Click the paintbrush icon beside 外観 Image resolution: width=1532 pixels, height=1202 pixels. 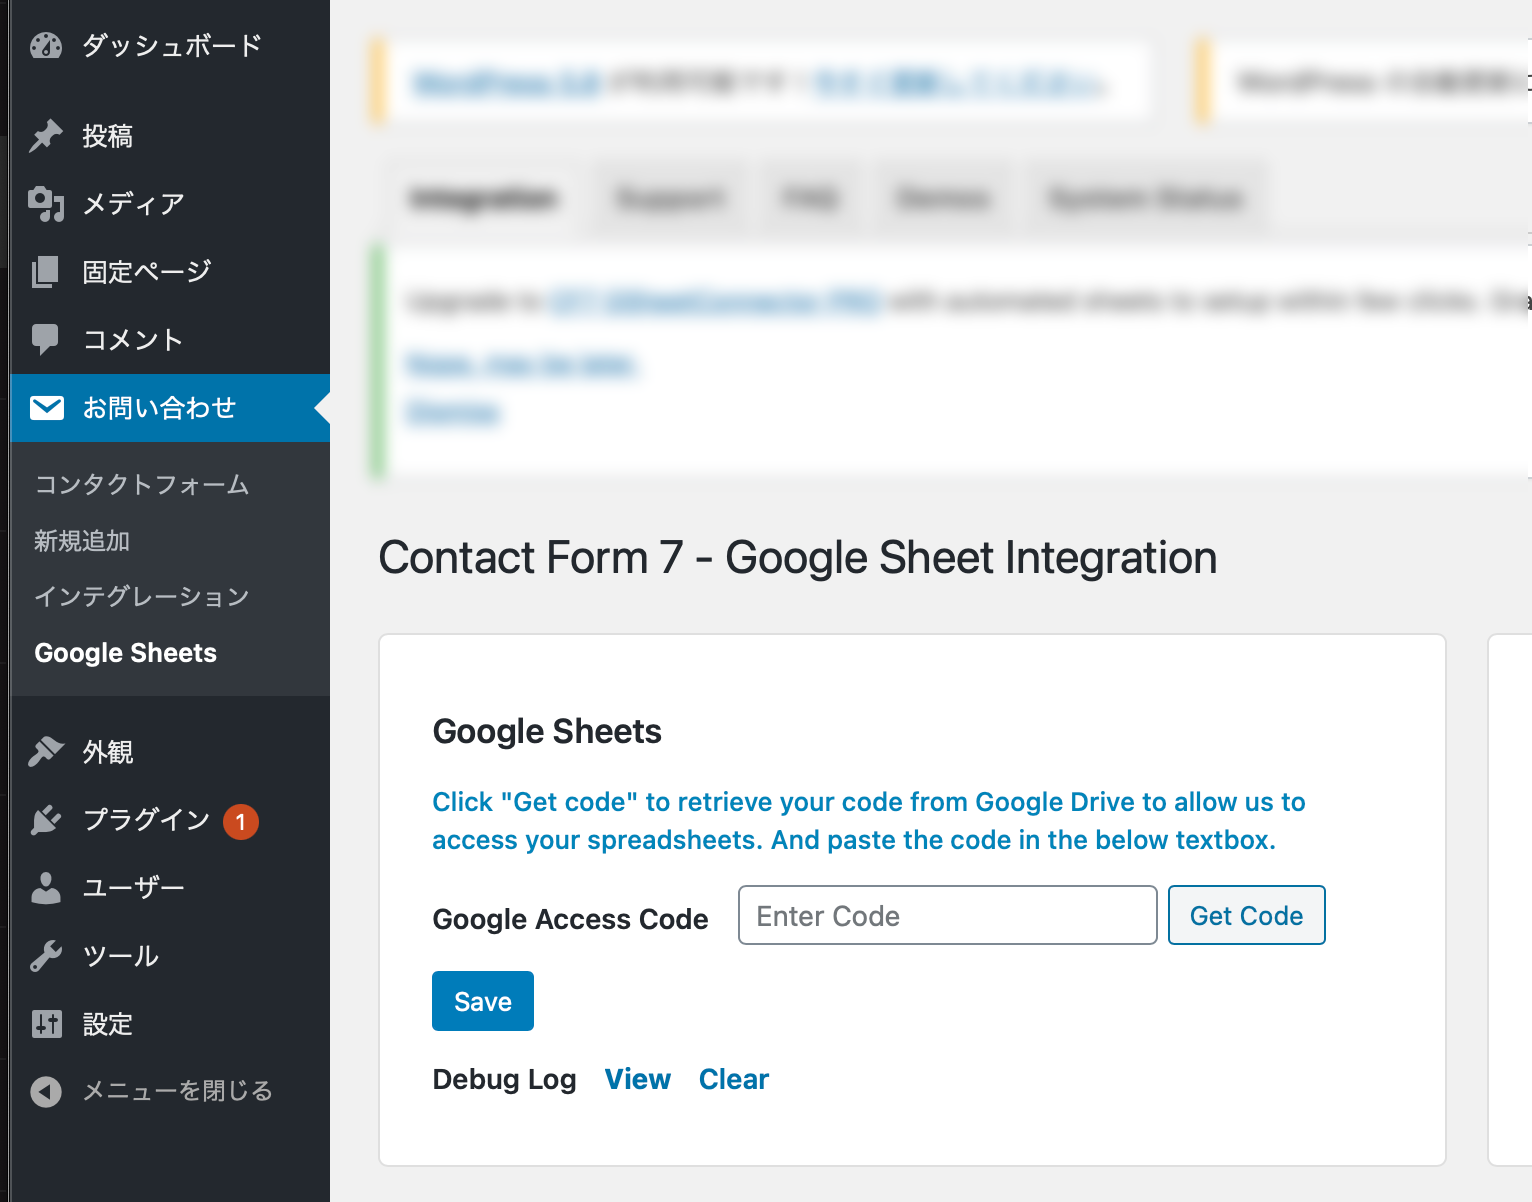click(46, 751)
